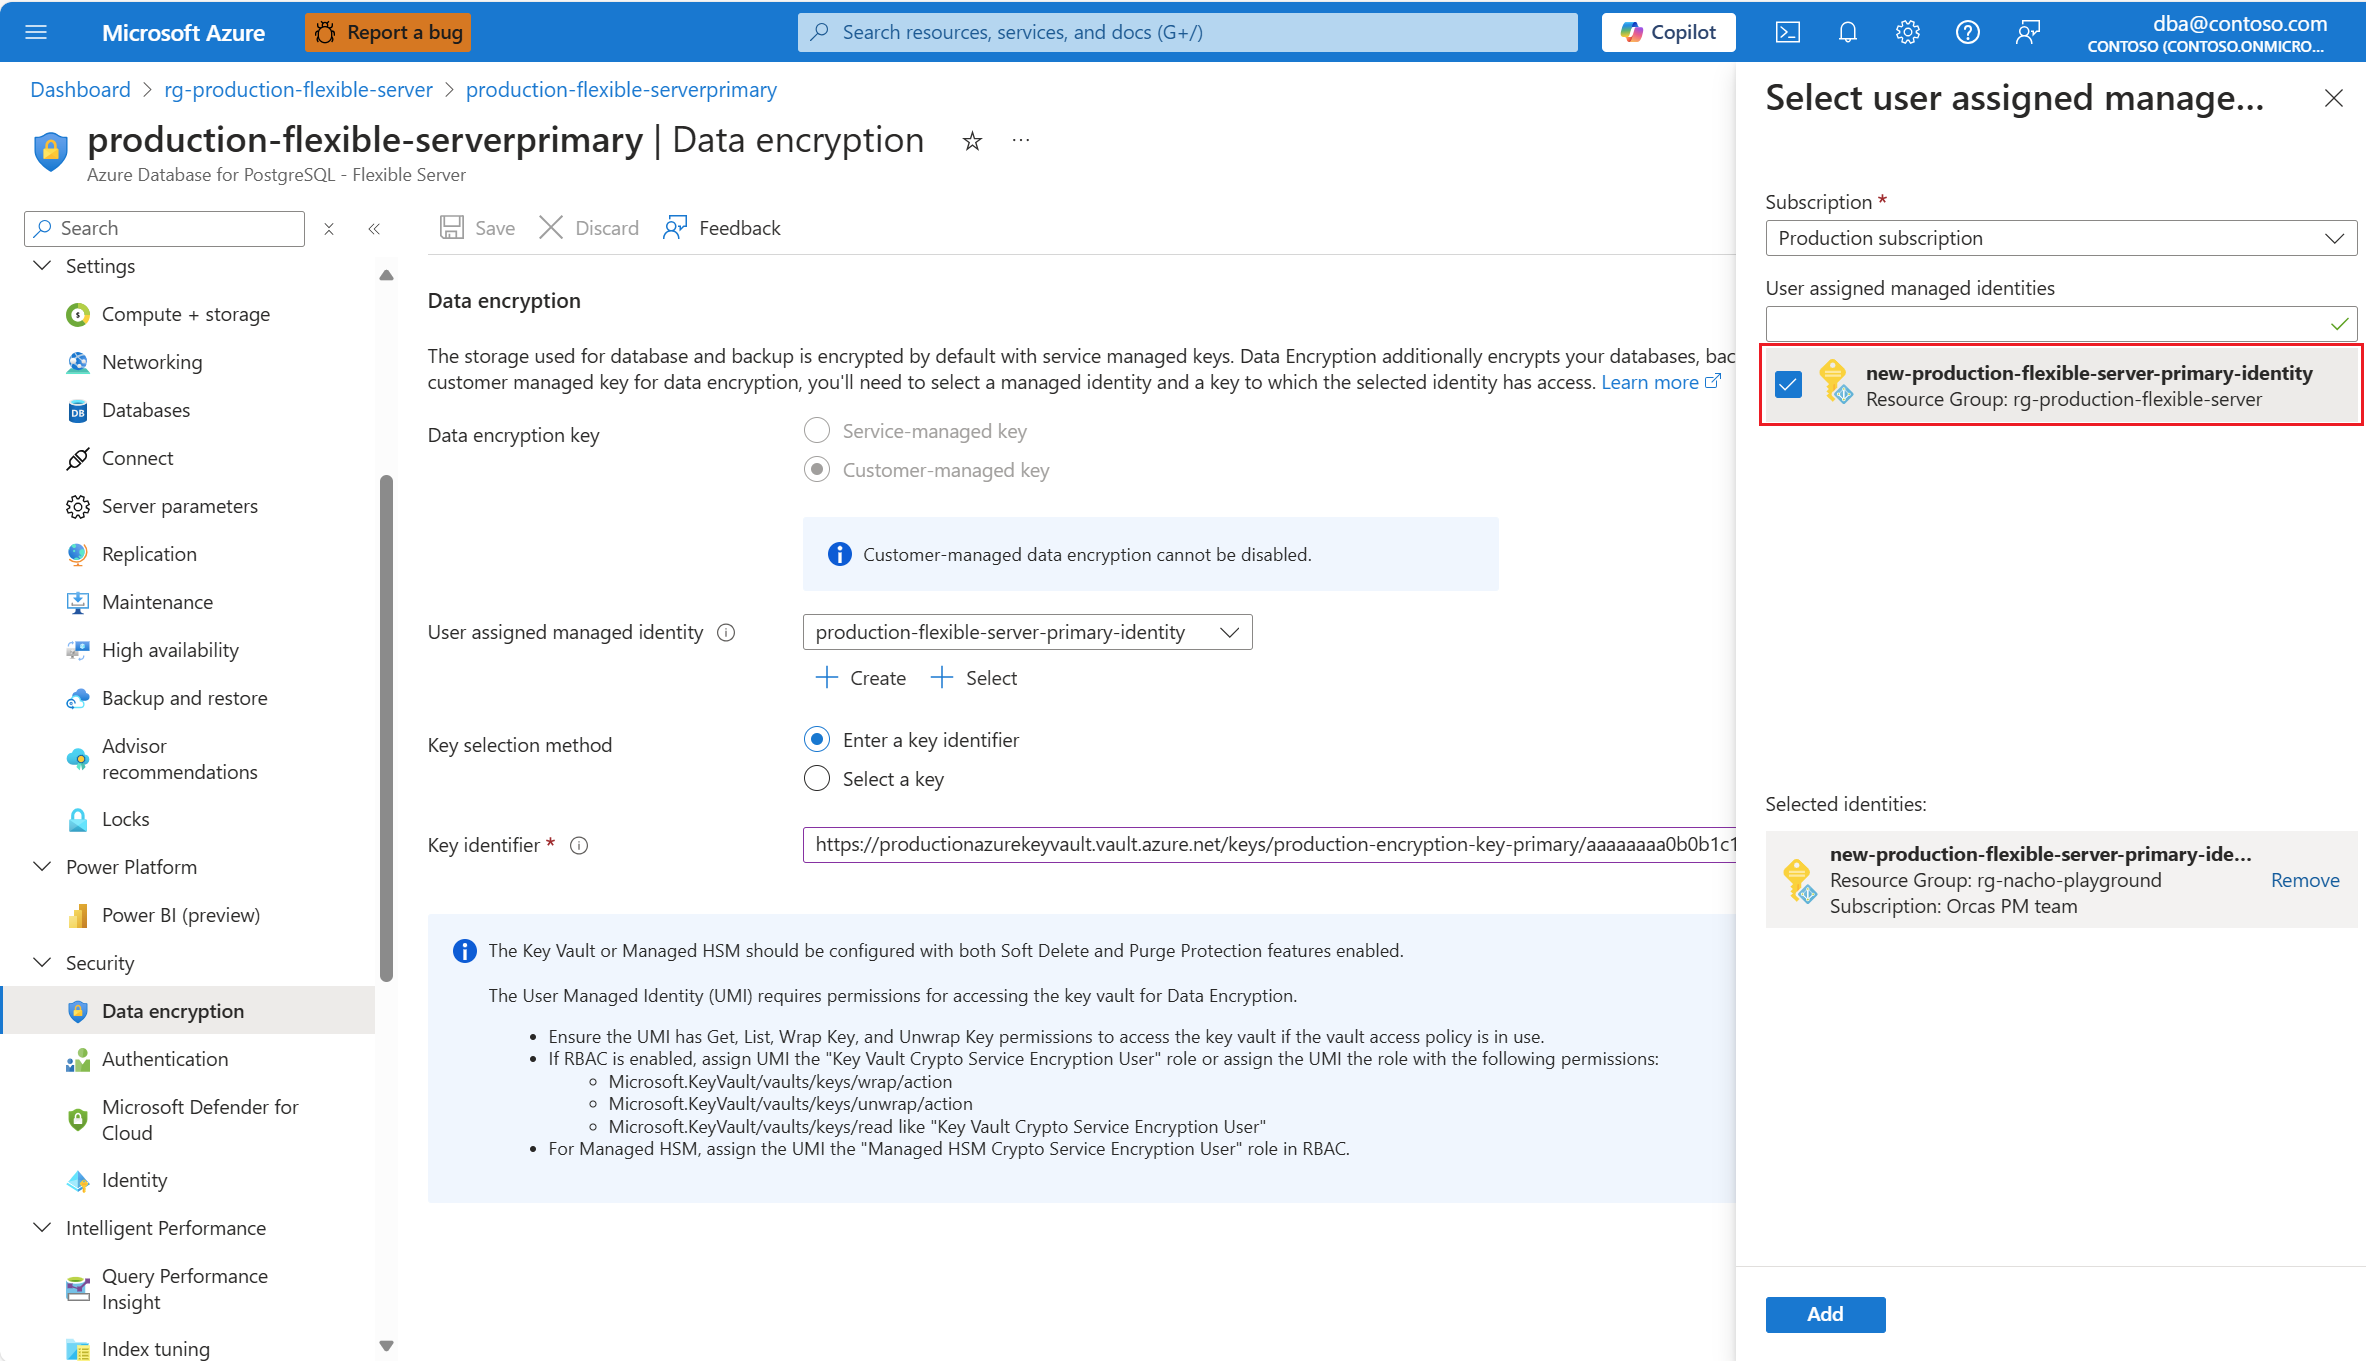
Task: Choose 'Enter a key identifier' radio button
Action: coord(817,740)
